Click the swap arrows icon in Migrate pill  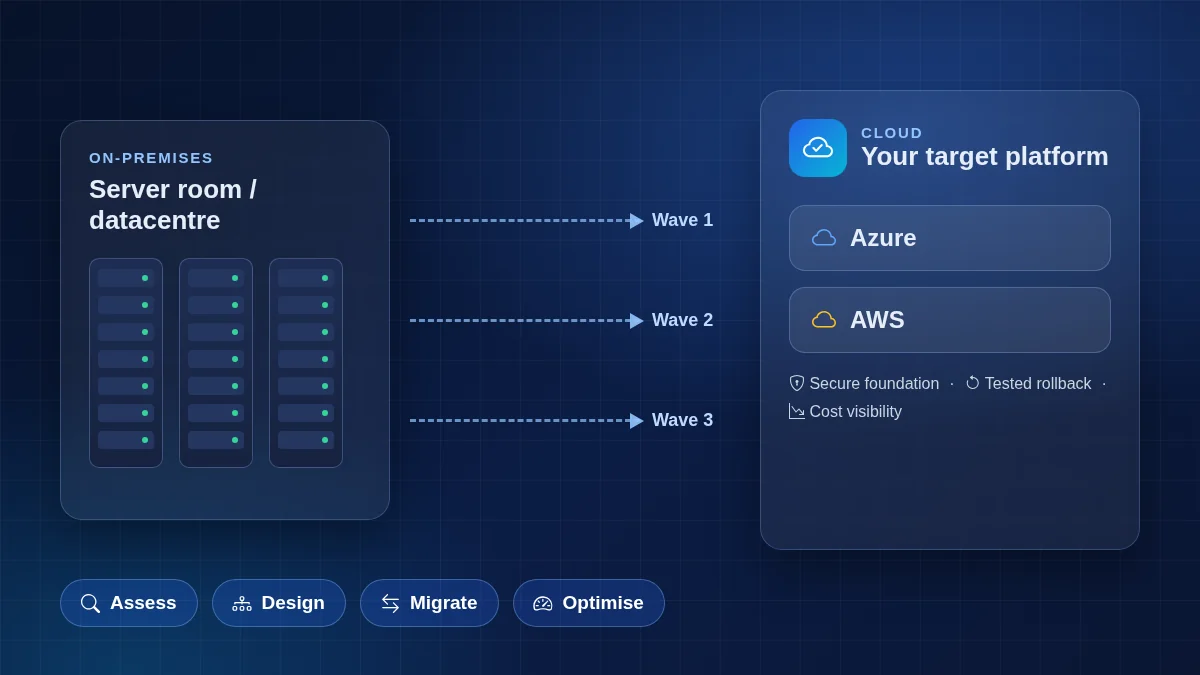tap(390, 603)
